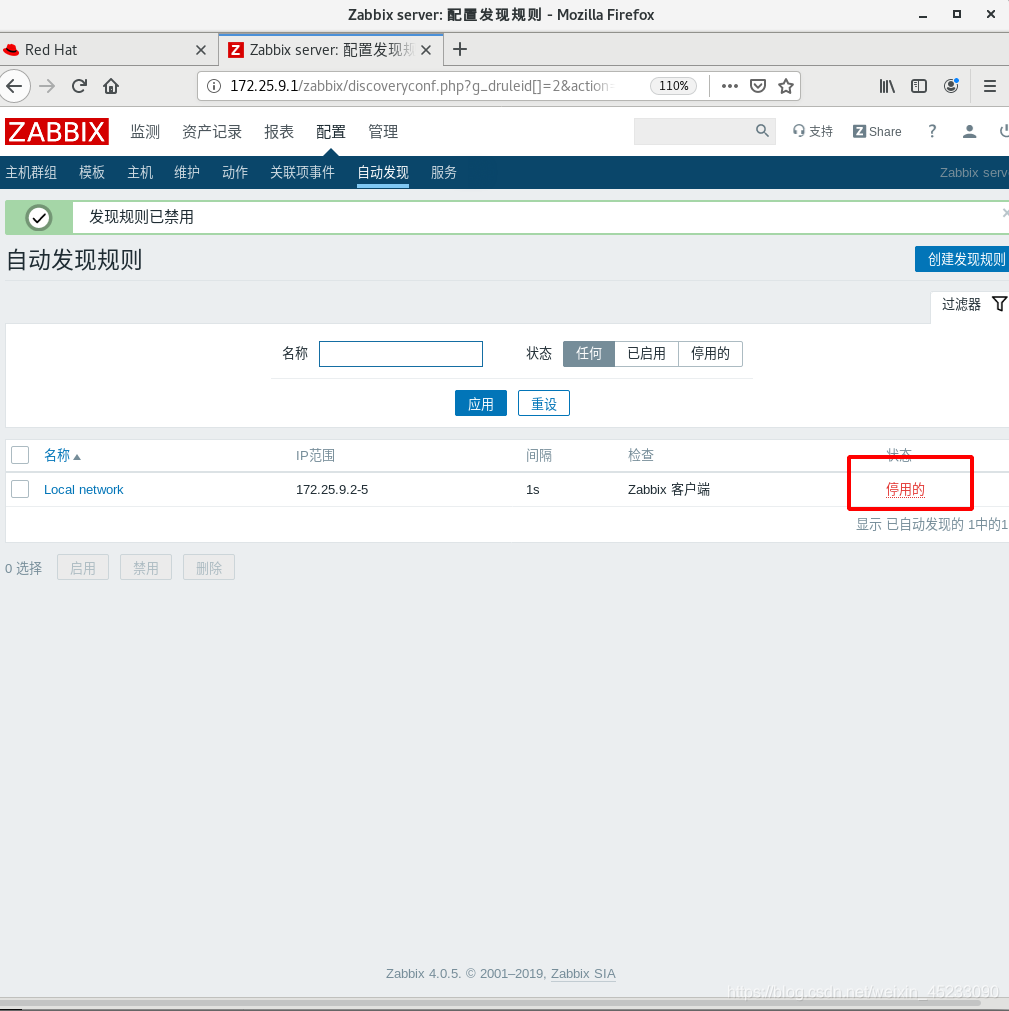Close the Red Hat tab
This screenshot has width=1009, height=1011.
[201, 50]
